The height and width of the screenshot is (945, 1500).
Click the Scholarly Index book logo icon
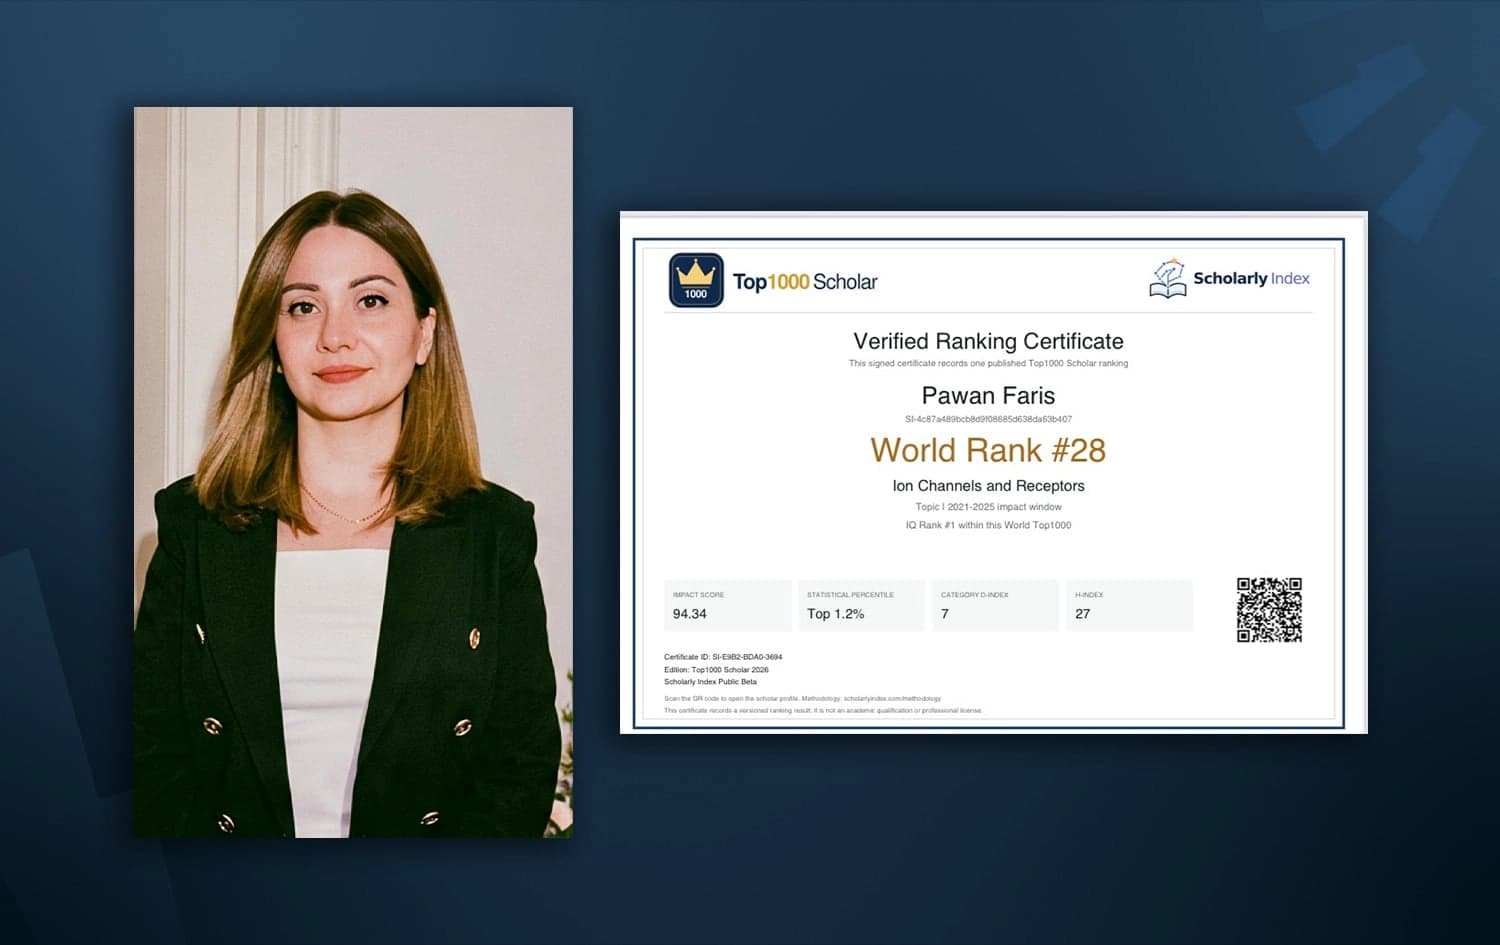coord(1167,279)
